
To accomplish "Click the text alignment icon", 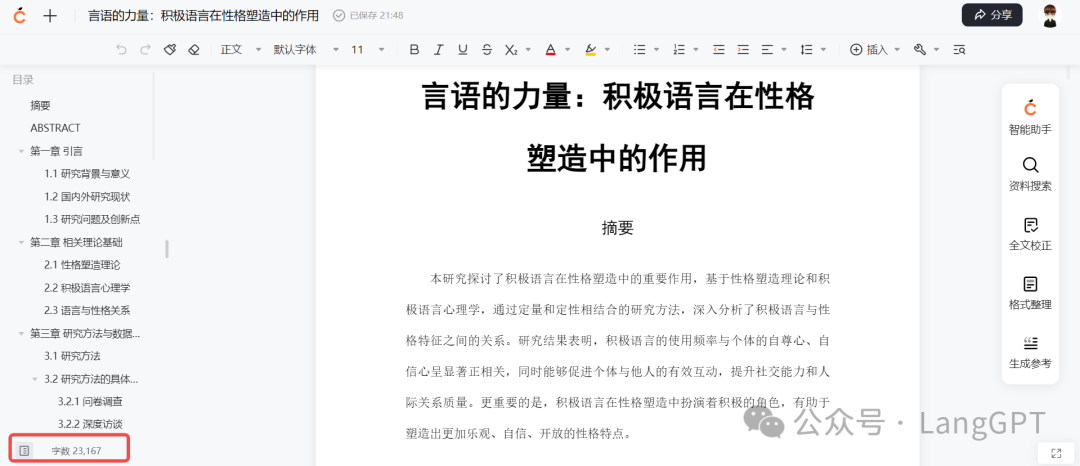I will [x=767, y=50].
